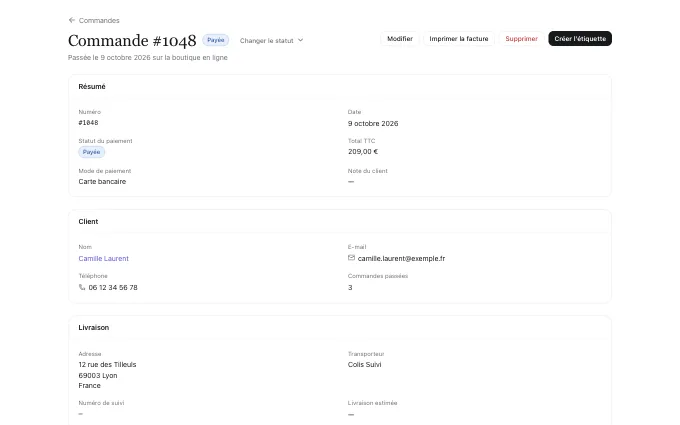Click the envelope icon next to email
Screen dimensions: 680x425
click(351, 258)
